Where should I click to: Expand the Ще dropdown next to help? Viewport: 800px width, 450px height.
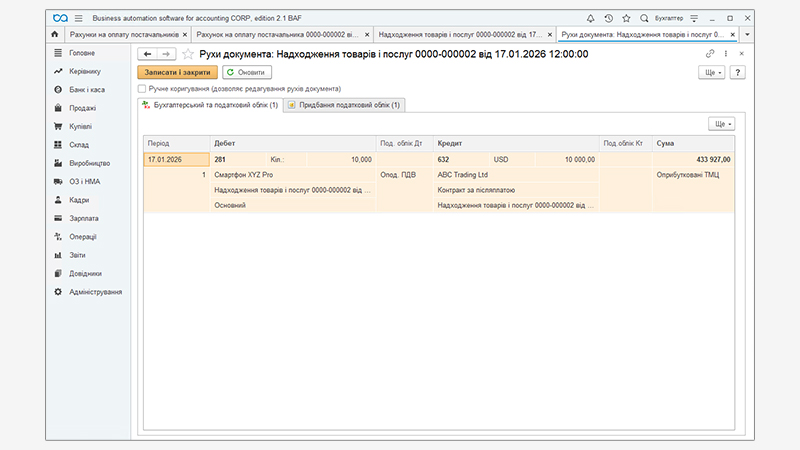pos(714,73)
